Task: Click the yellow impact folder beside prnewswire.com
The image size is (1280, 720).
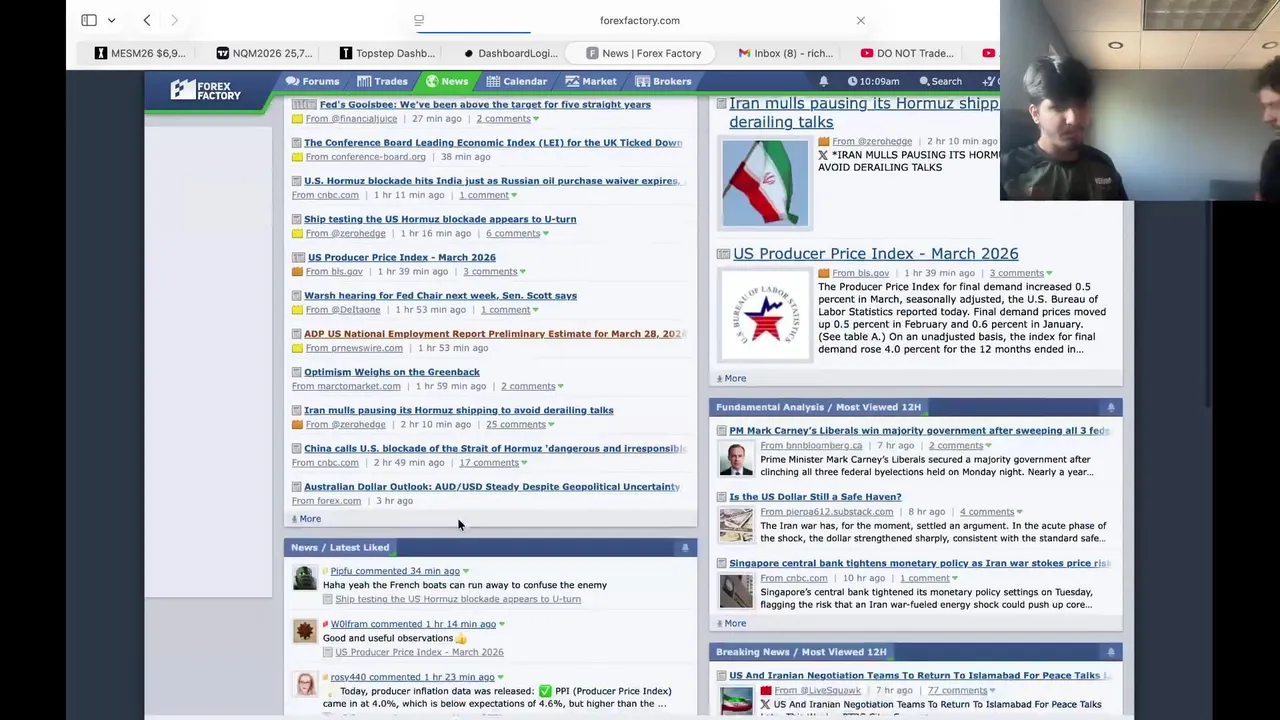Action: click(x=297, y=348)
